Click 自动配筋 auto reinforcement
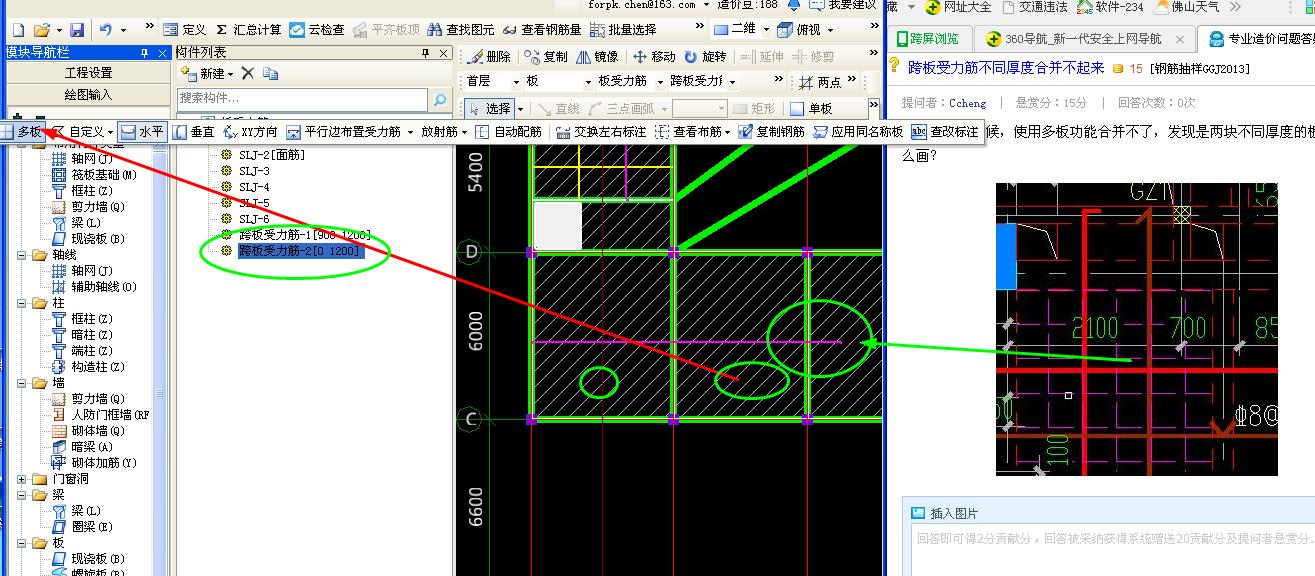Image resolution: width=1315 pixels, height=576 pixels. [x=508, y=131]
